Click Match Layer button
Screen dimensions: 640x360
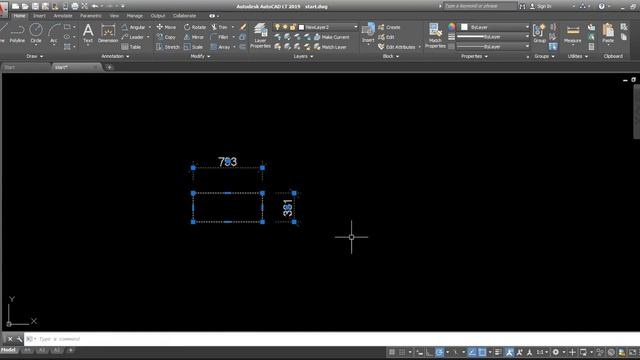click(330, 47)
